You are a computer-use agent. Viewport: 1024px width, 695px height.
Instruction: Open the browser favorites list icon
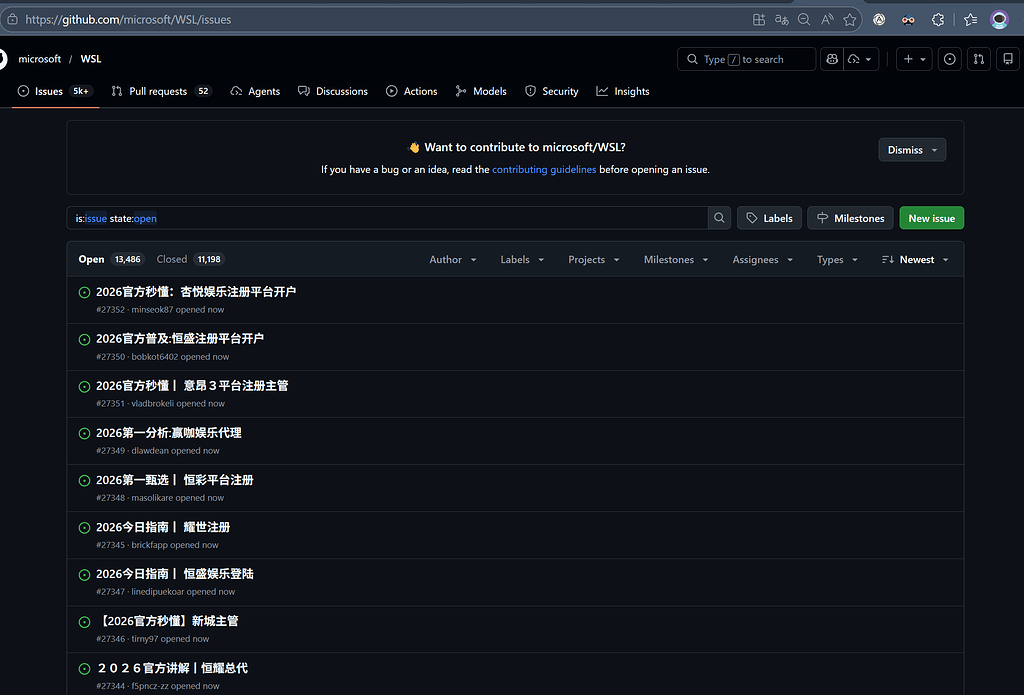[x=970, y=20]
